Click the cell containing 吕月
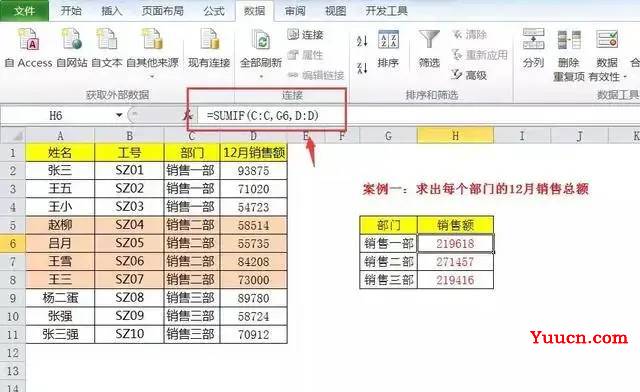Viewport: 640px width, 392px height. pos(60,244)
